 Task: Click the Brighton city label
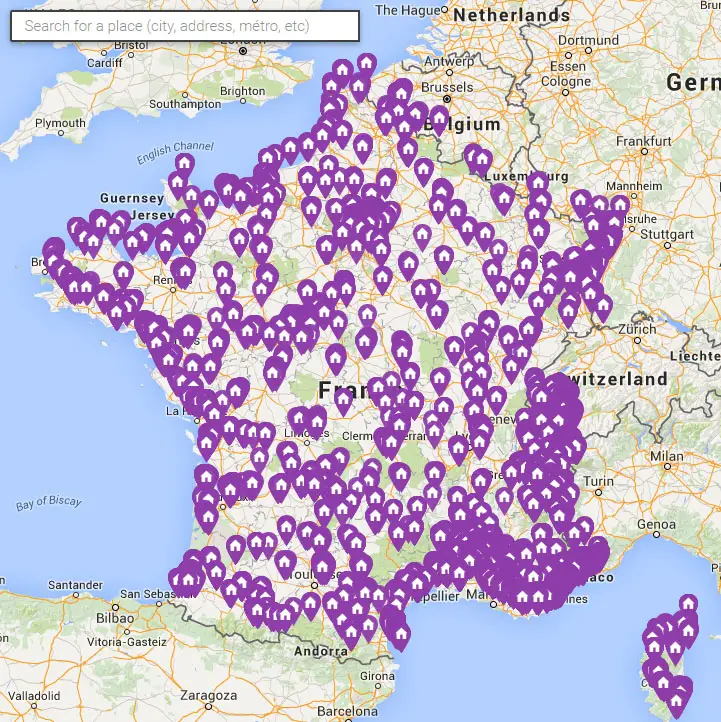pos(242,91)
